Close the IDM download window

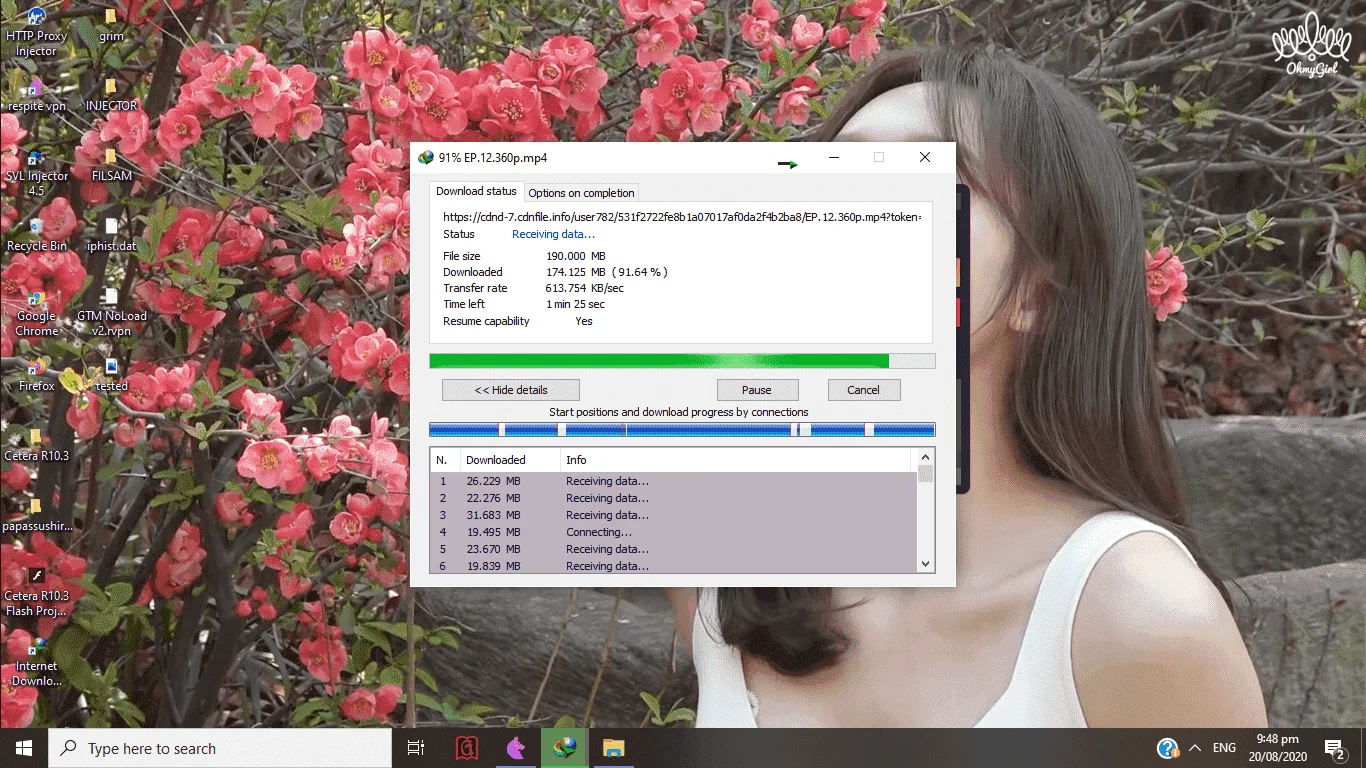point(925,157)
